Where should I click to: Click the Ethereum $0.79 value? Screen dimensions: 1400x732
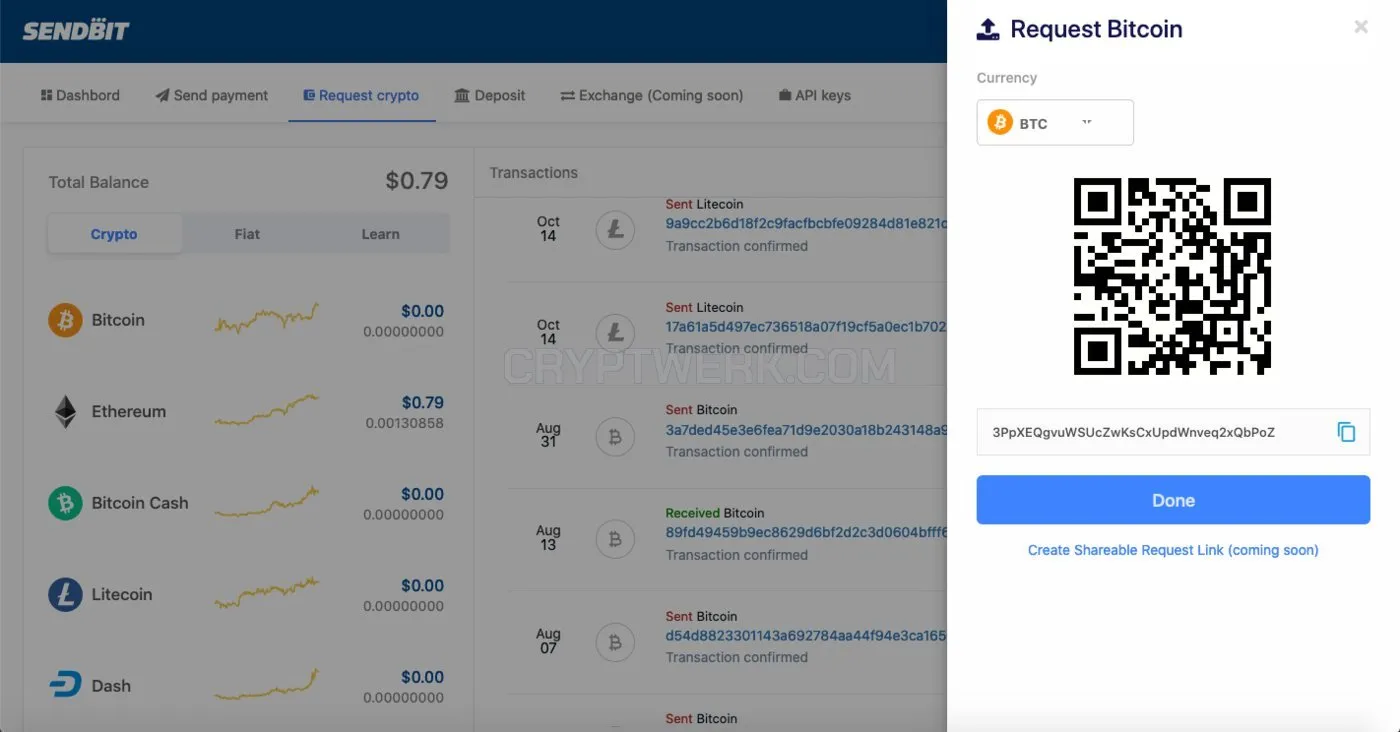click(x=423, y=403)
